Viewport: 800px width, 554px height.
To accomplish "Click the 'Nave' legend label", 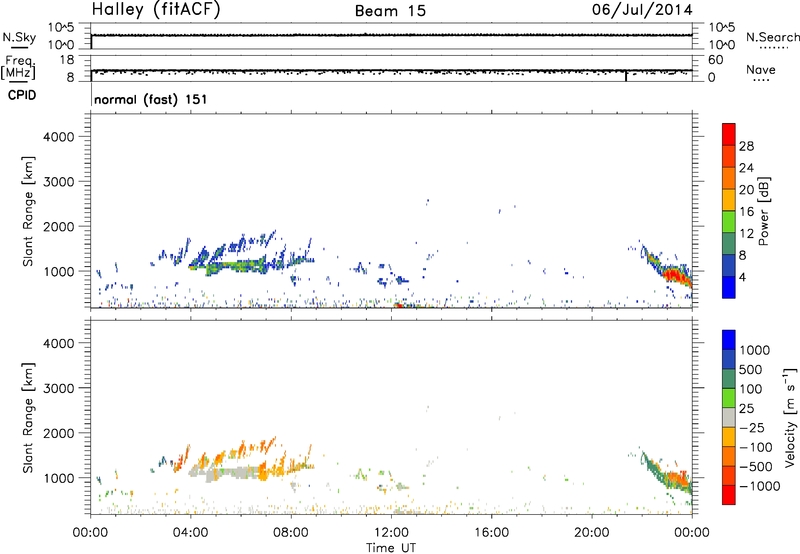I will [761, 70].
